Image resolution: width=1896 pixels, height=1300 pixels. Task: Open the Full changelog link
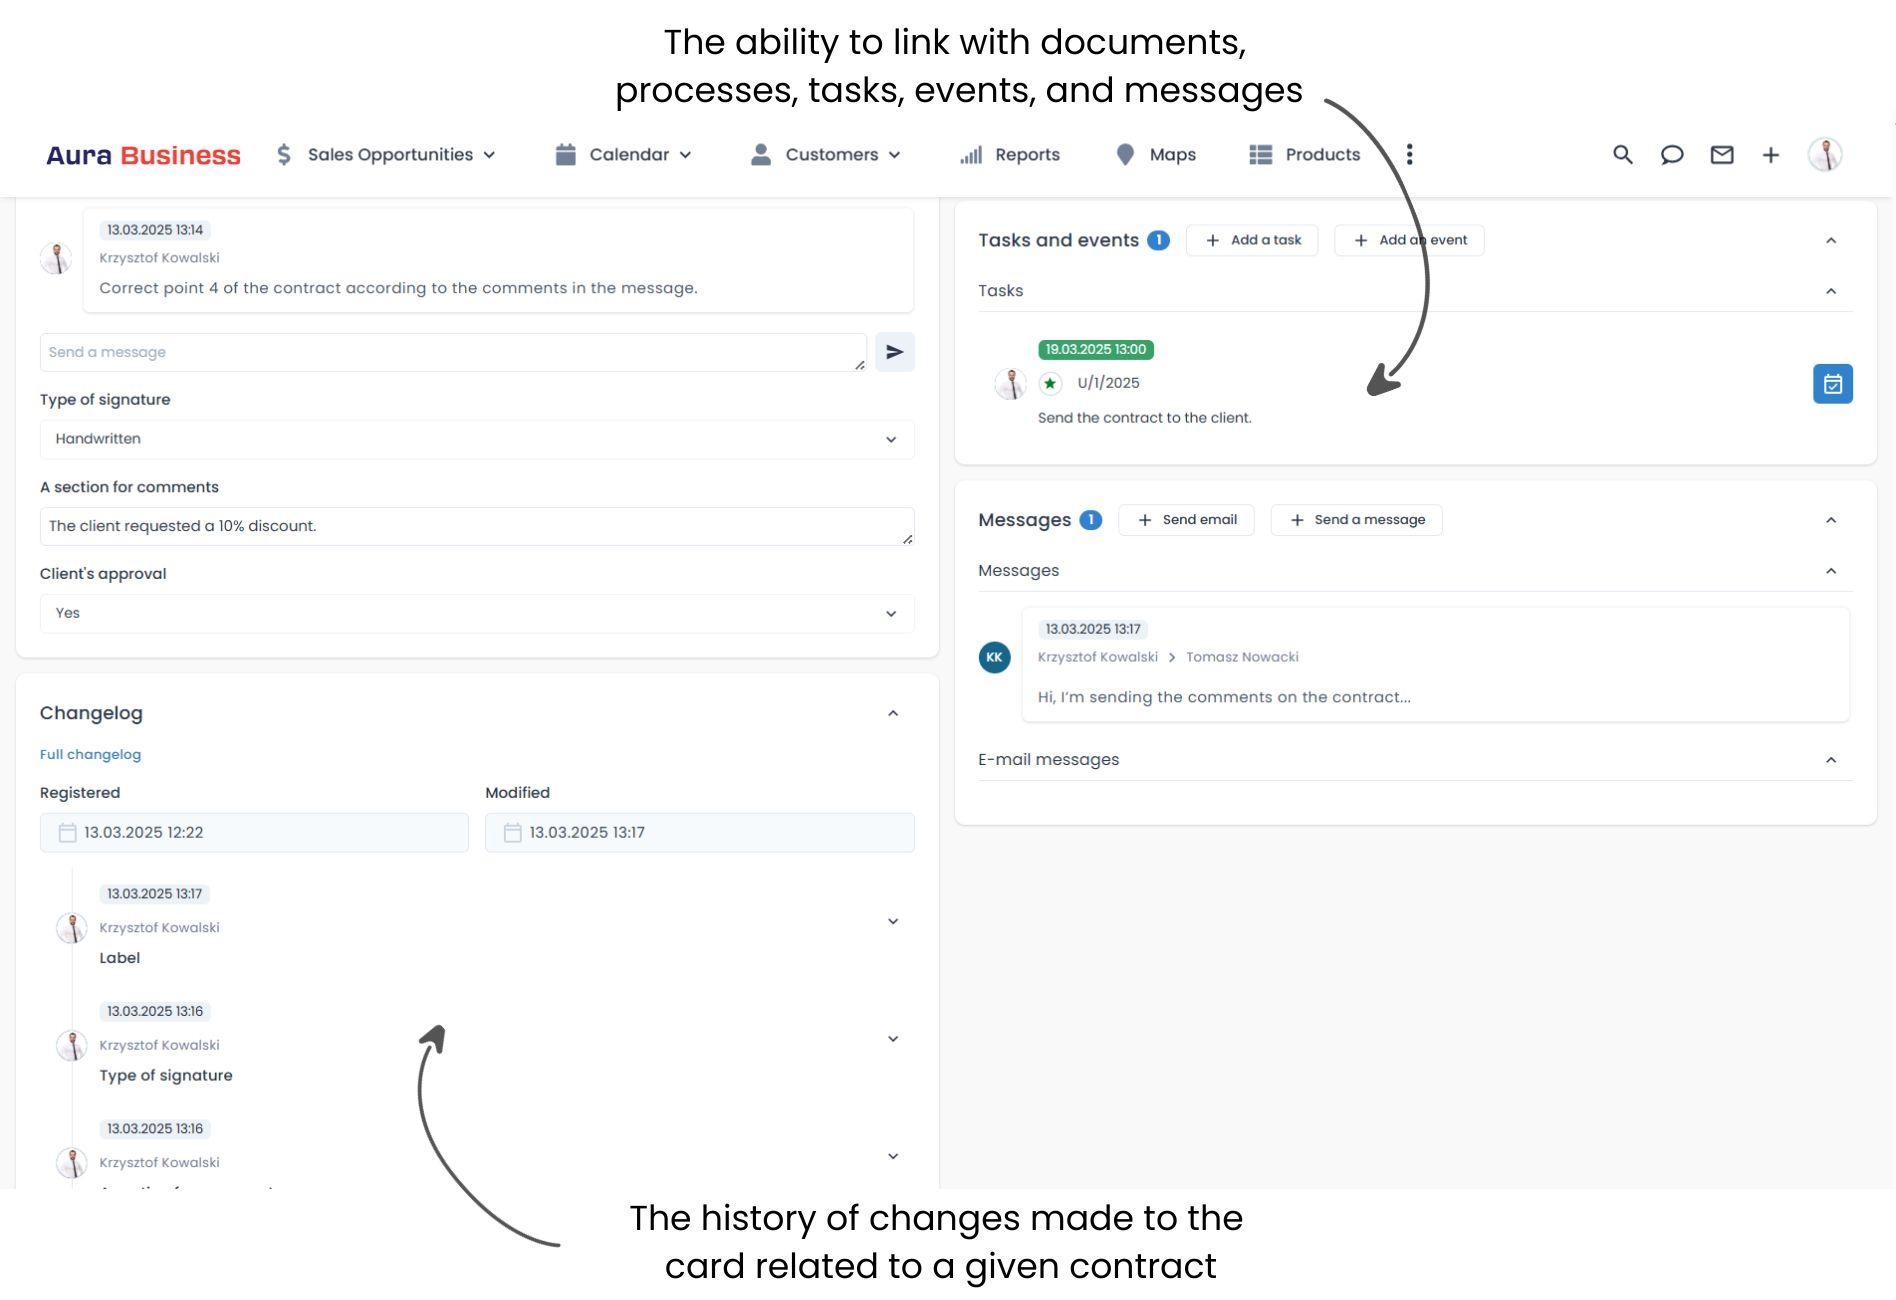click(x=90, y=754)
